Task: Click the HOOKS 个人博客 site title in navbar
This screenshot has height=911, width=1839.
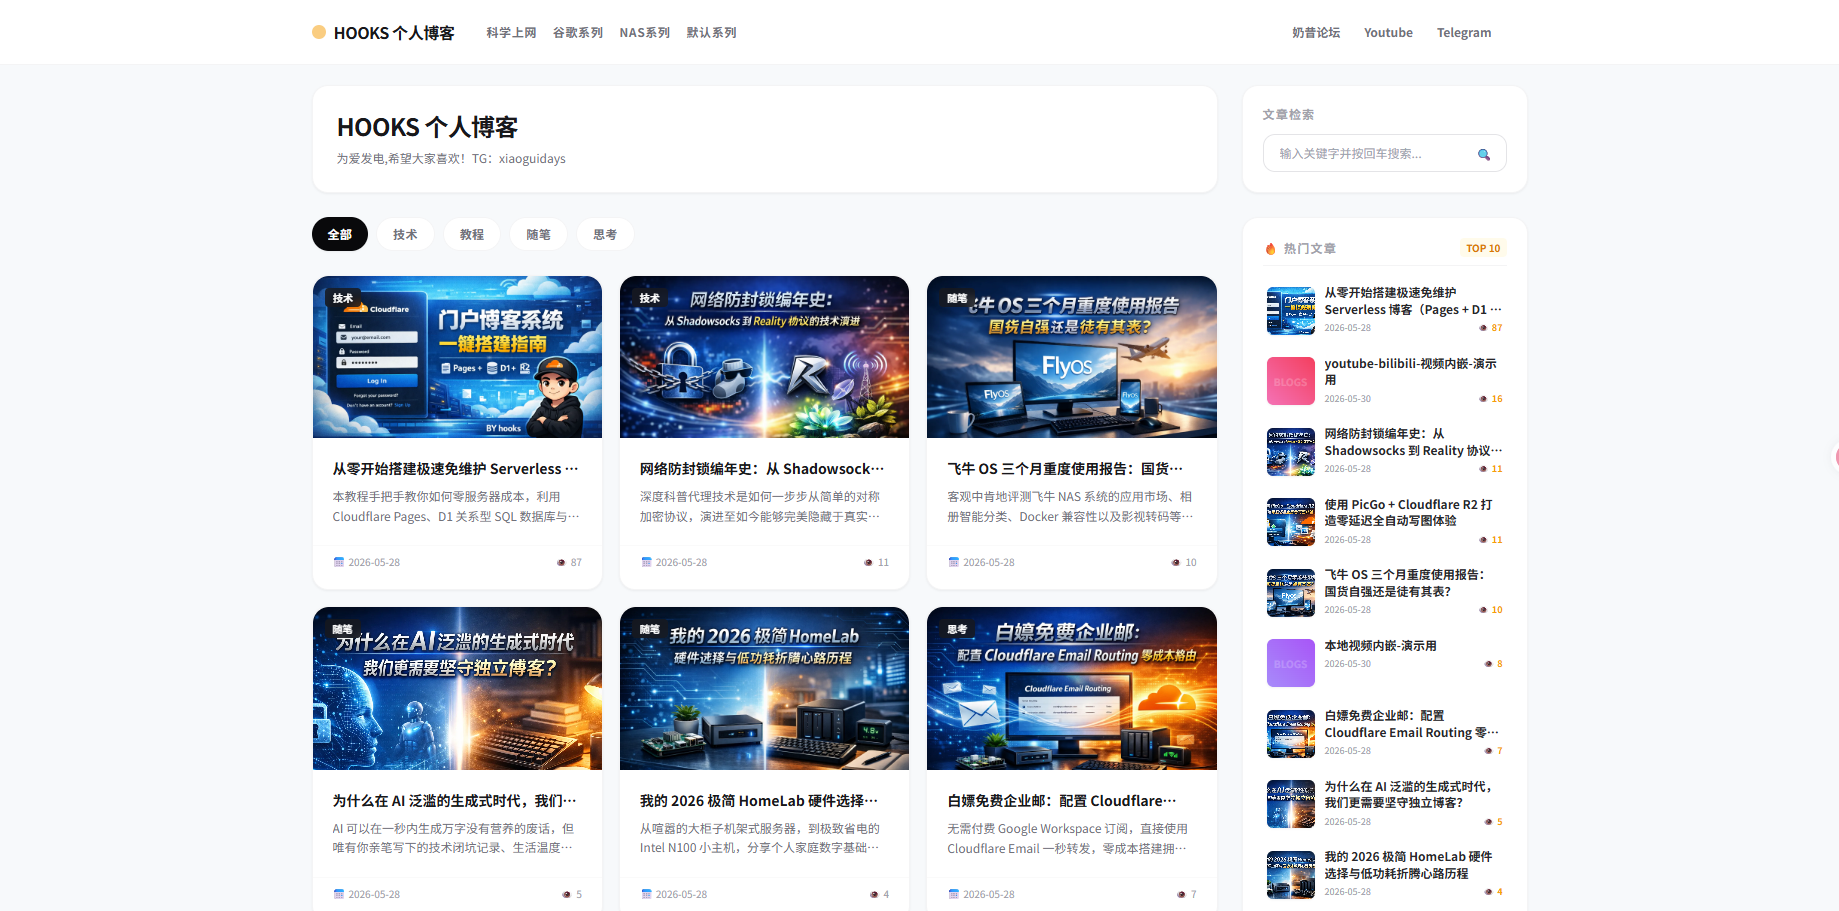Action: [x=394, y=33]
